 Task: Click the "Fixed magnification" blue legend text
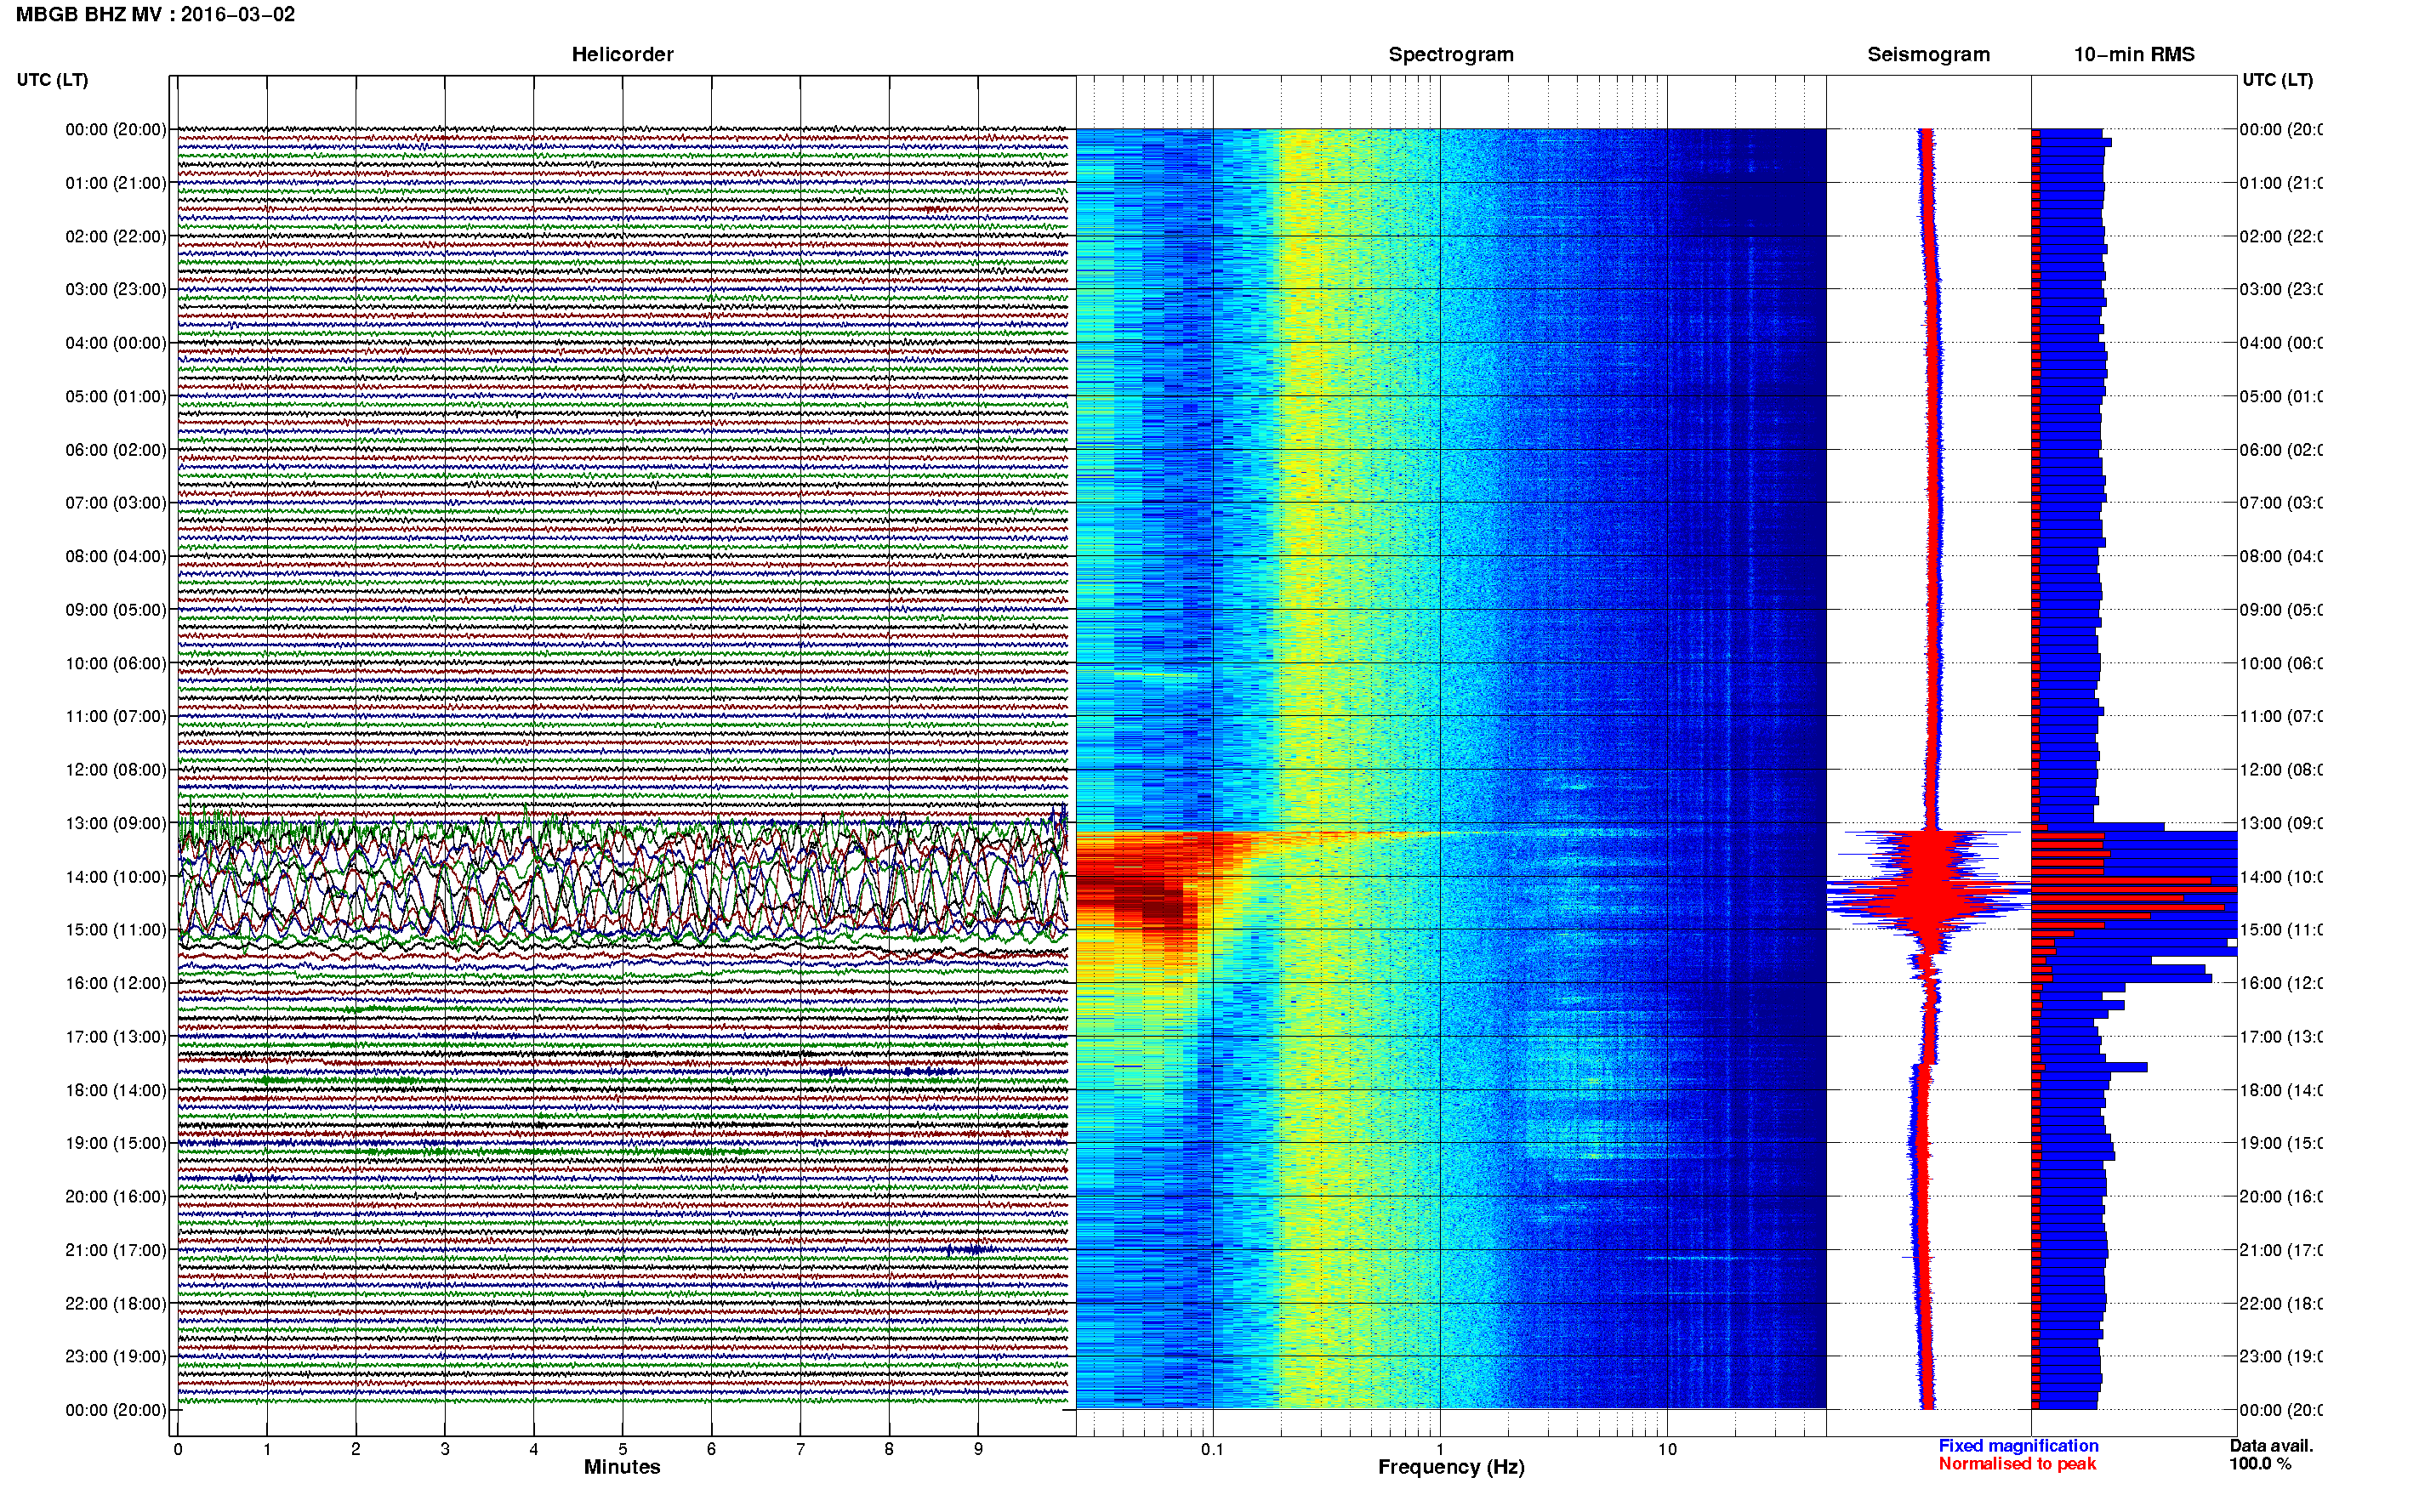(x=2018, y=1446)
